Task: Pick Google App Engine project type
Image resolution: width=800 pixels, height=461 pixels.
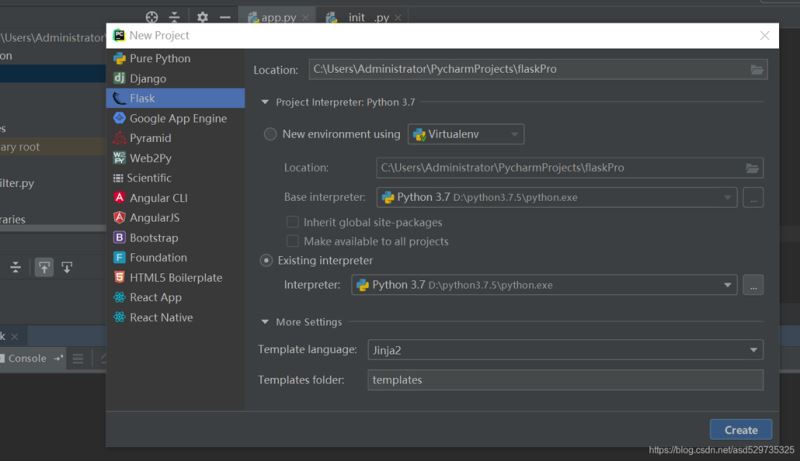Action: [x=175, y=118]
